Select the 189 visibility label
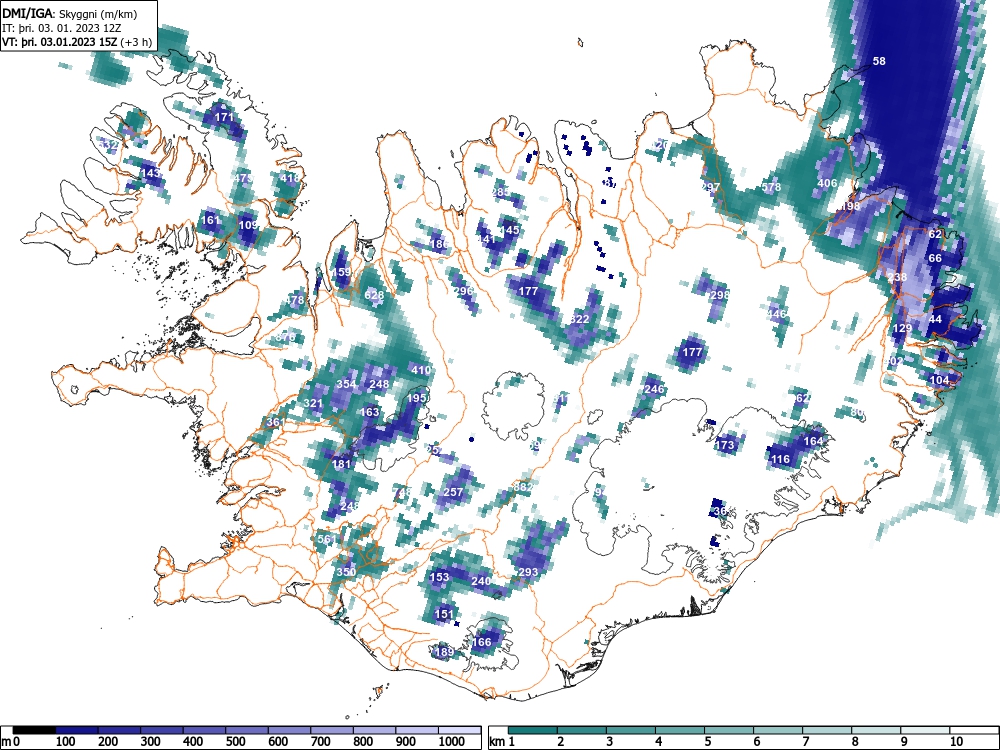This screenshot has width=1000, height=750. tap(443, 652)
